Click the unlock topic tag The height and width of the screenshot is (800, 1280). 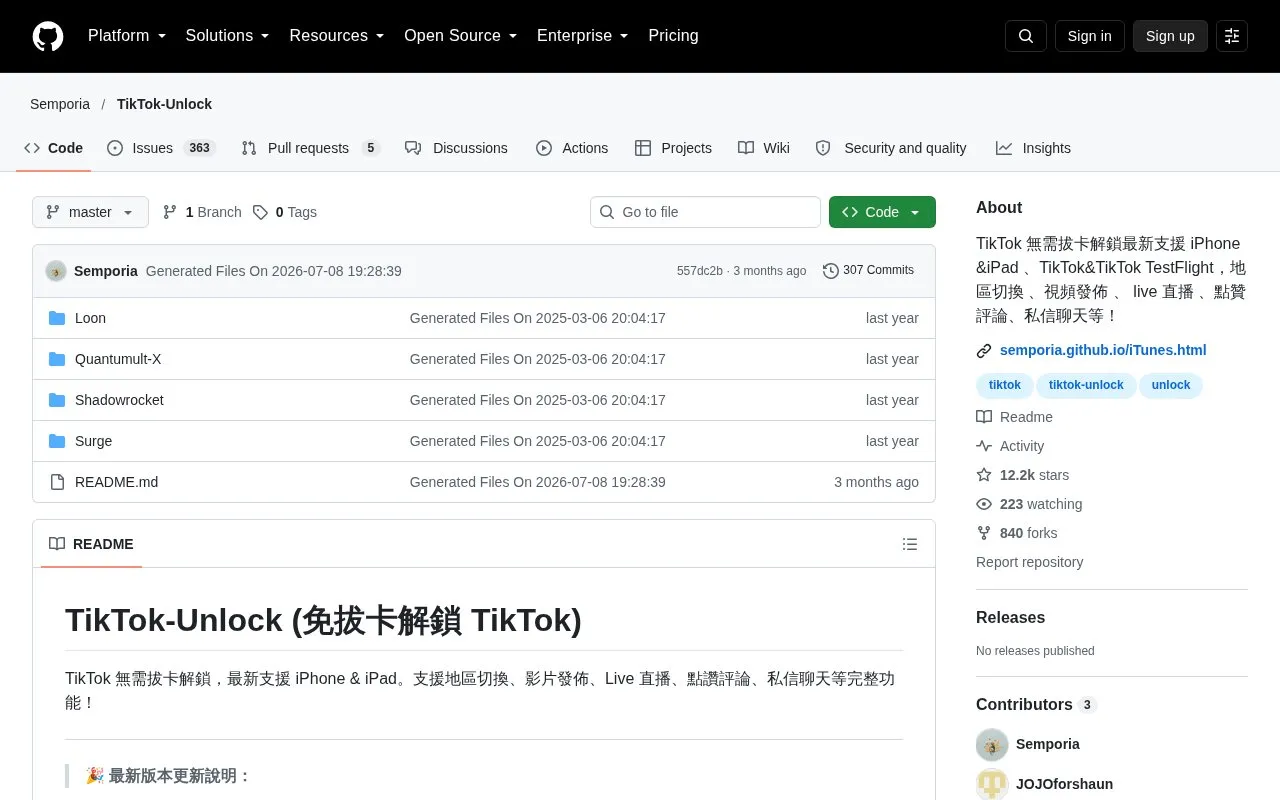(x=1171, y=385)
